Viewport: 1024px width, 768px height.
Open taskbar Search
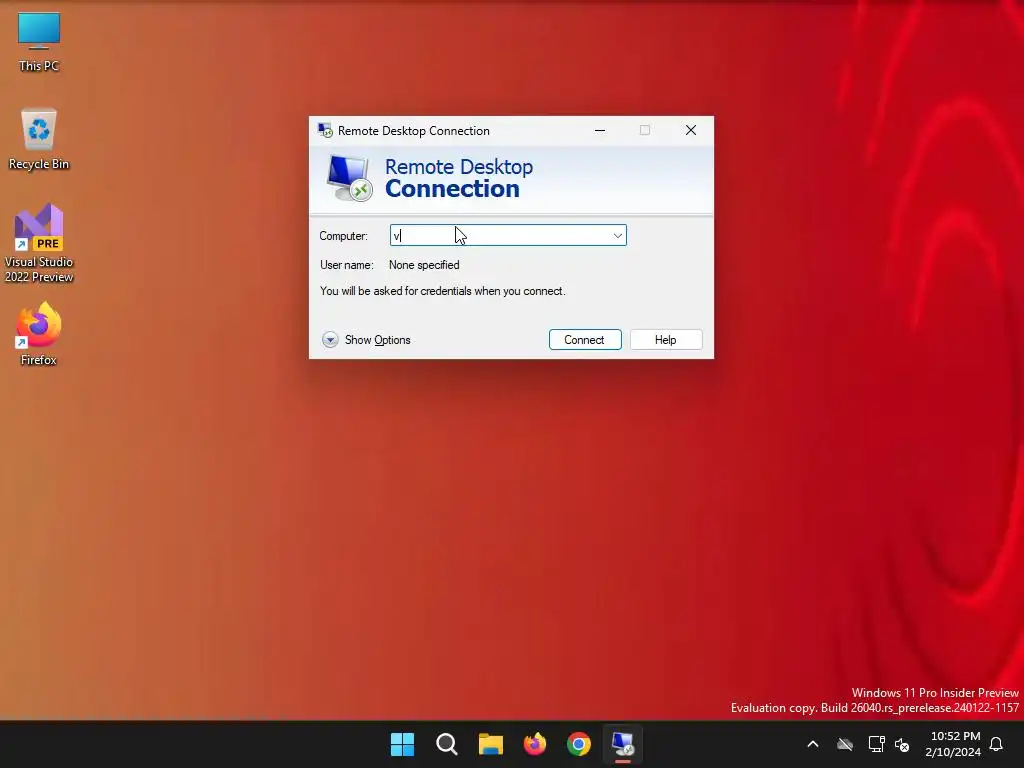[447, 744]
